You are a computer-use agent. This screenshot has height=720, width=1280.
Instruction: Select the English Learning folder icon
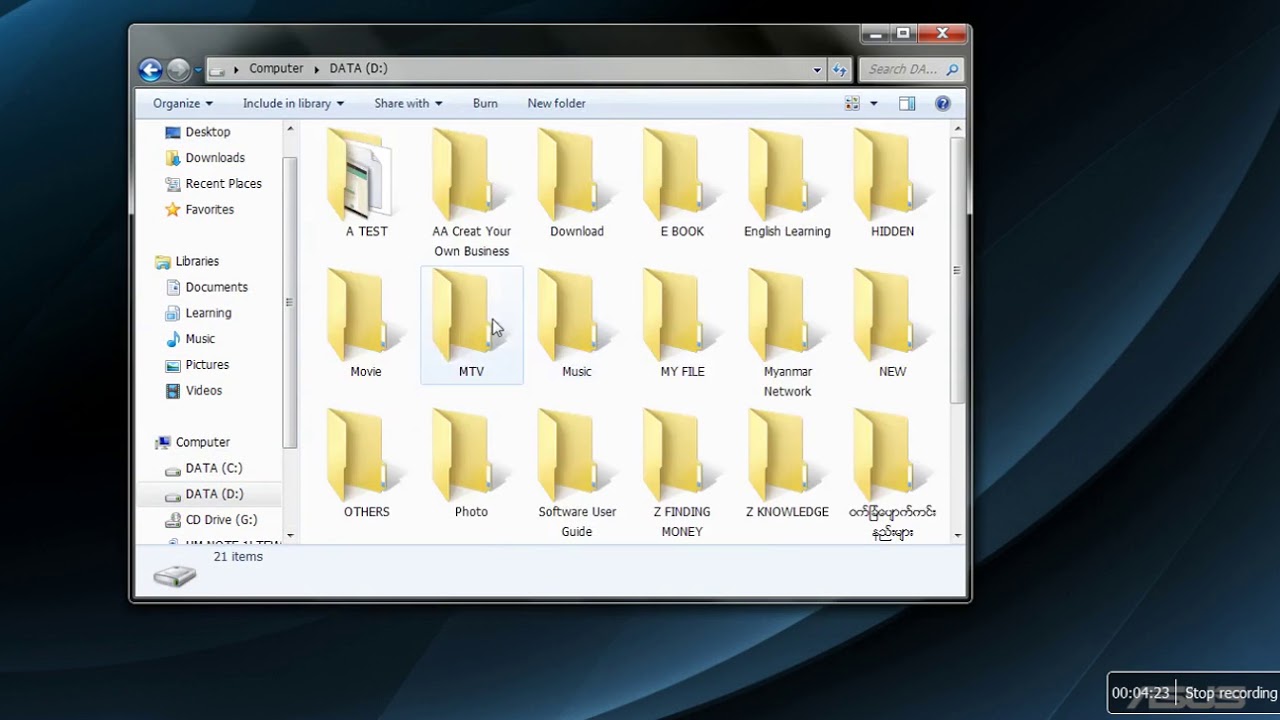tap(782, 174)
